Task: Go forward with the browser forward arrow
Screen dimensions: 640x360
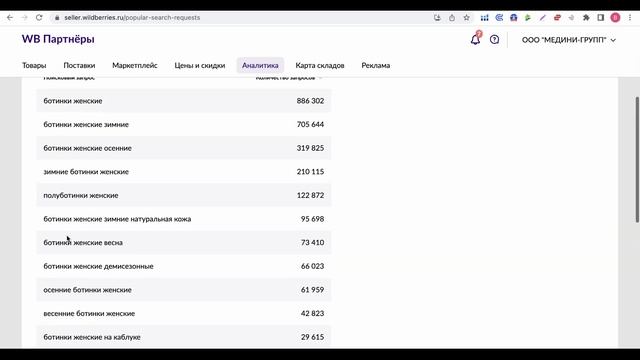Action: coord(24,18)
